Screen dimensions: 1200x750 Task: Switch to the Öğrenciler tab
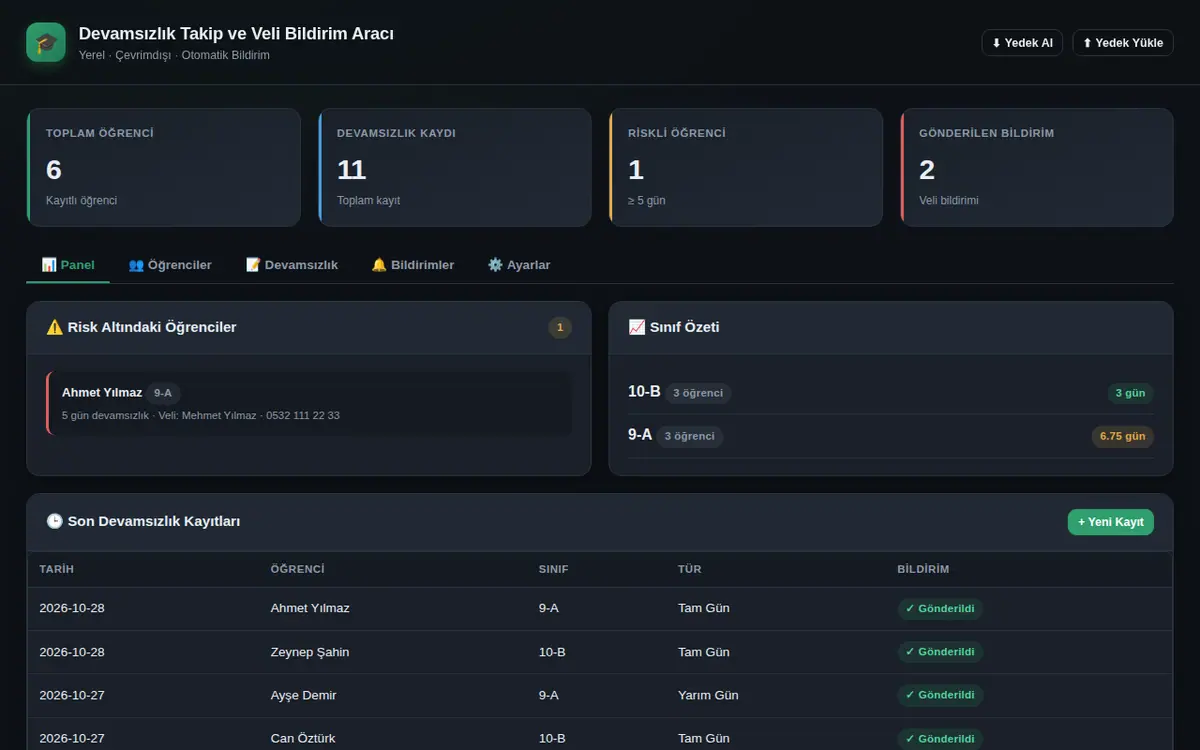[x=170, y=265]
